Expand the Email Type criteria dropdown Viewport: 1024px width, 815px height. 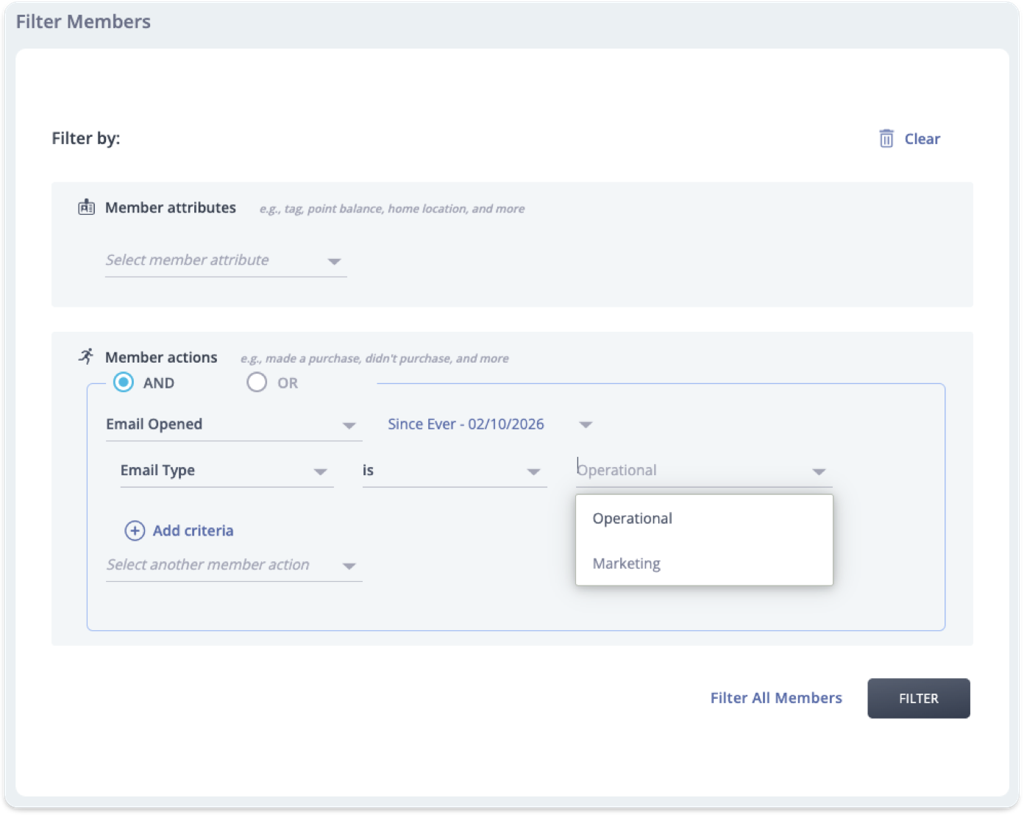pos(225,471)
